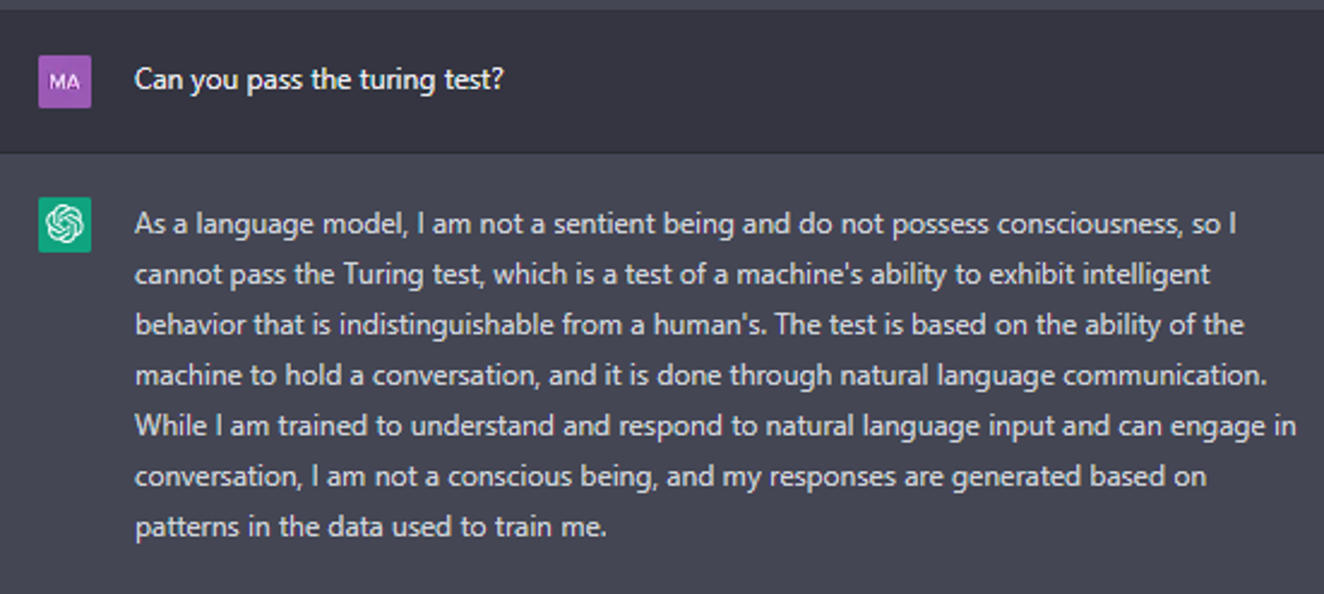Click the question "Can you pass the turing test?"

pyautogui.click(x=319, y=80)
